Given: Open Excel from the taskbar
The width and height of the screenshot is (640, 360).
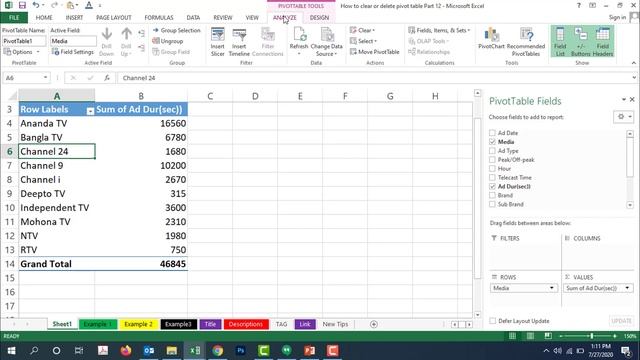Looking at the screenshot, I should (195, 351).
